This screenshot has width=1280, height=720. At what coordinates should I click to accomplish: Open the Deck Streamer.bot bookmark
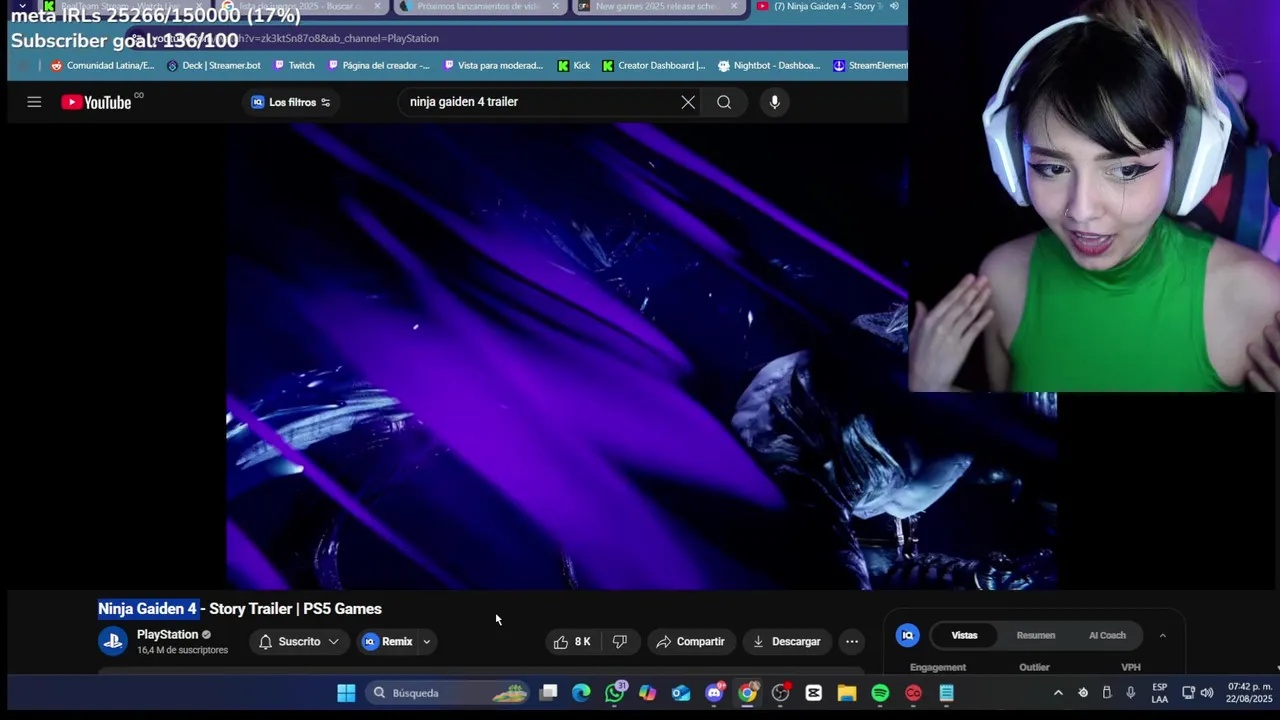(213, 66)
